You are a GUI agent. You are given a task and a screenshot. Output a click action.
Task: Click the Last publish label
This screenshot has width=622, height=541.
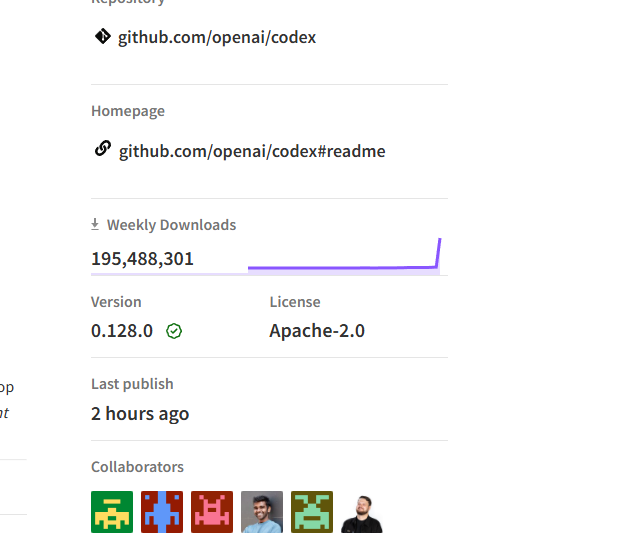coord(132,384)
